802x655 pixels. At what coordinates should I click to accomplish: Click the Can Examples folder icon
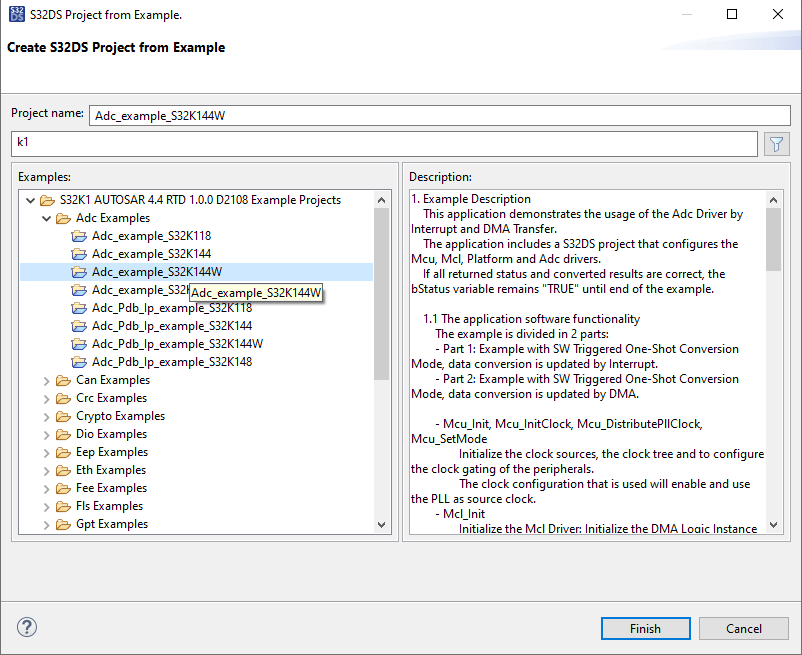pos(63,380)
